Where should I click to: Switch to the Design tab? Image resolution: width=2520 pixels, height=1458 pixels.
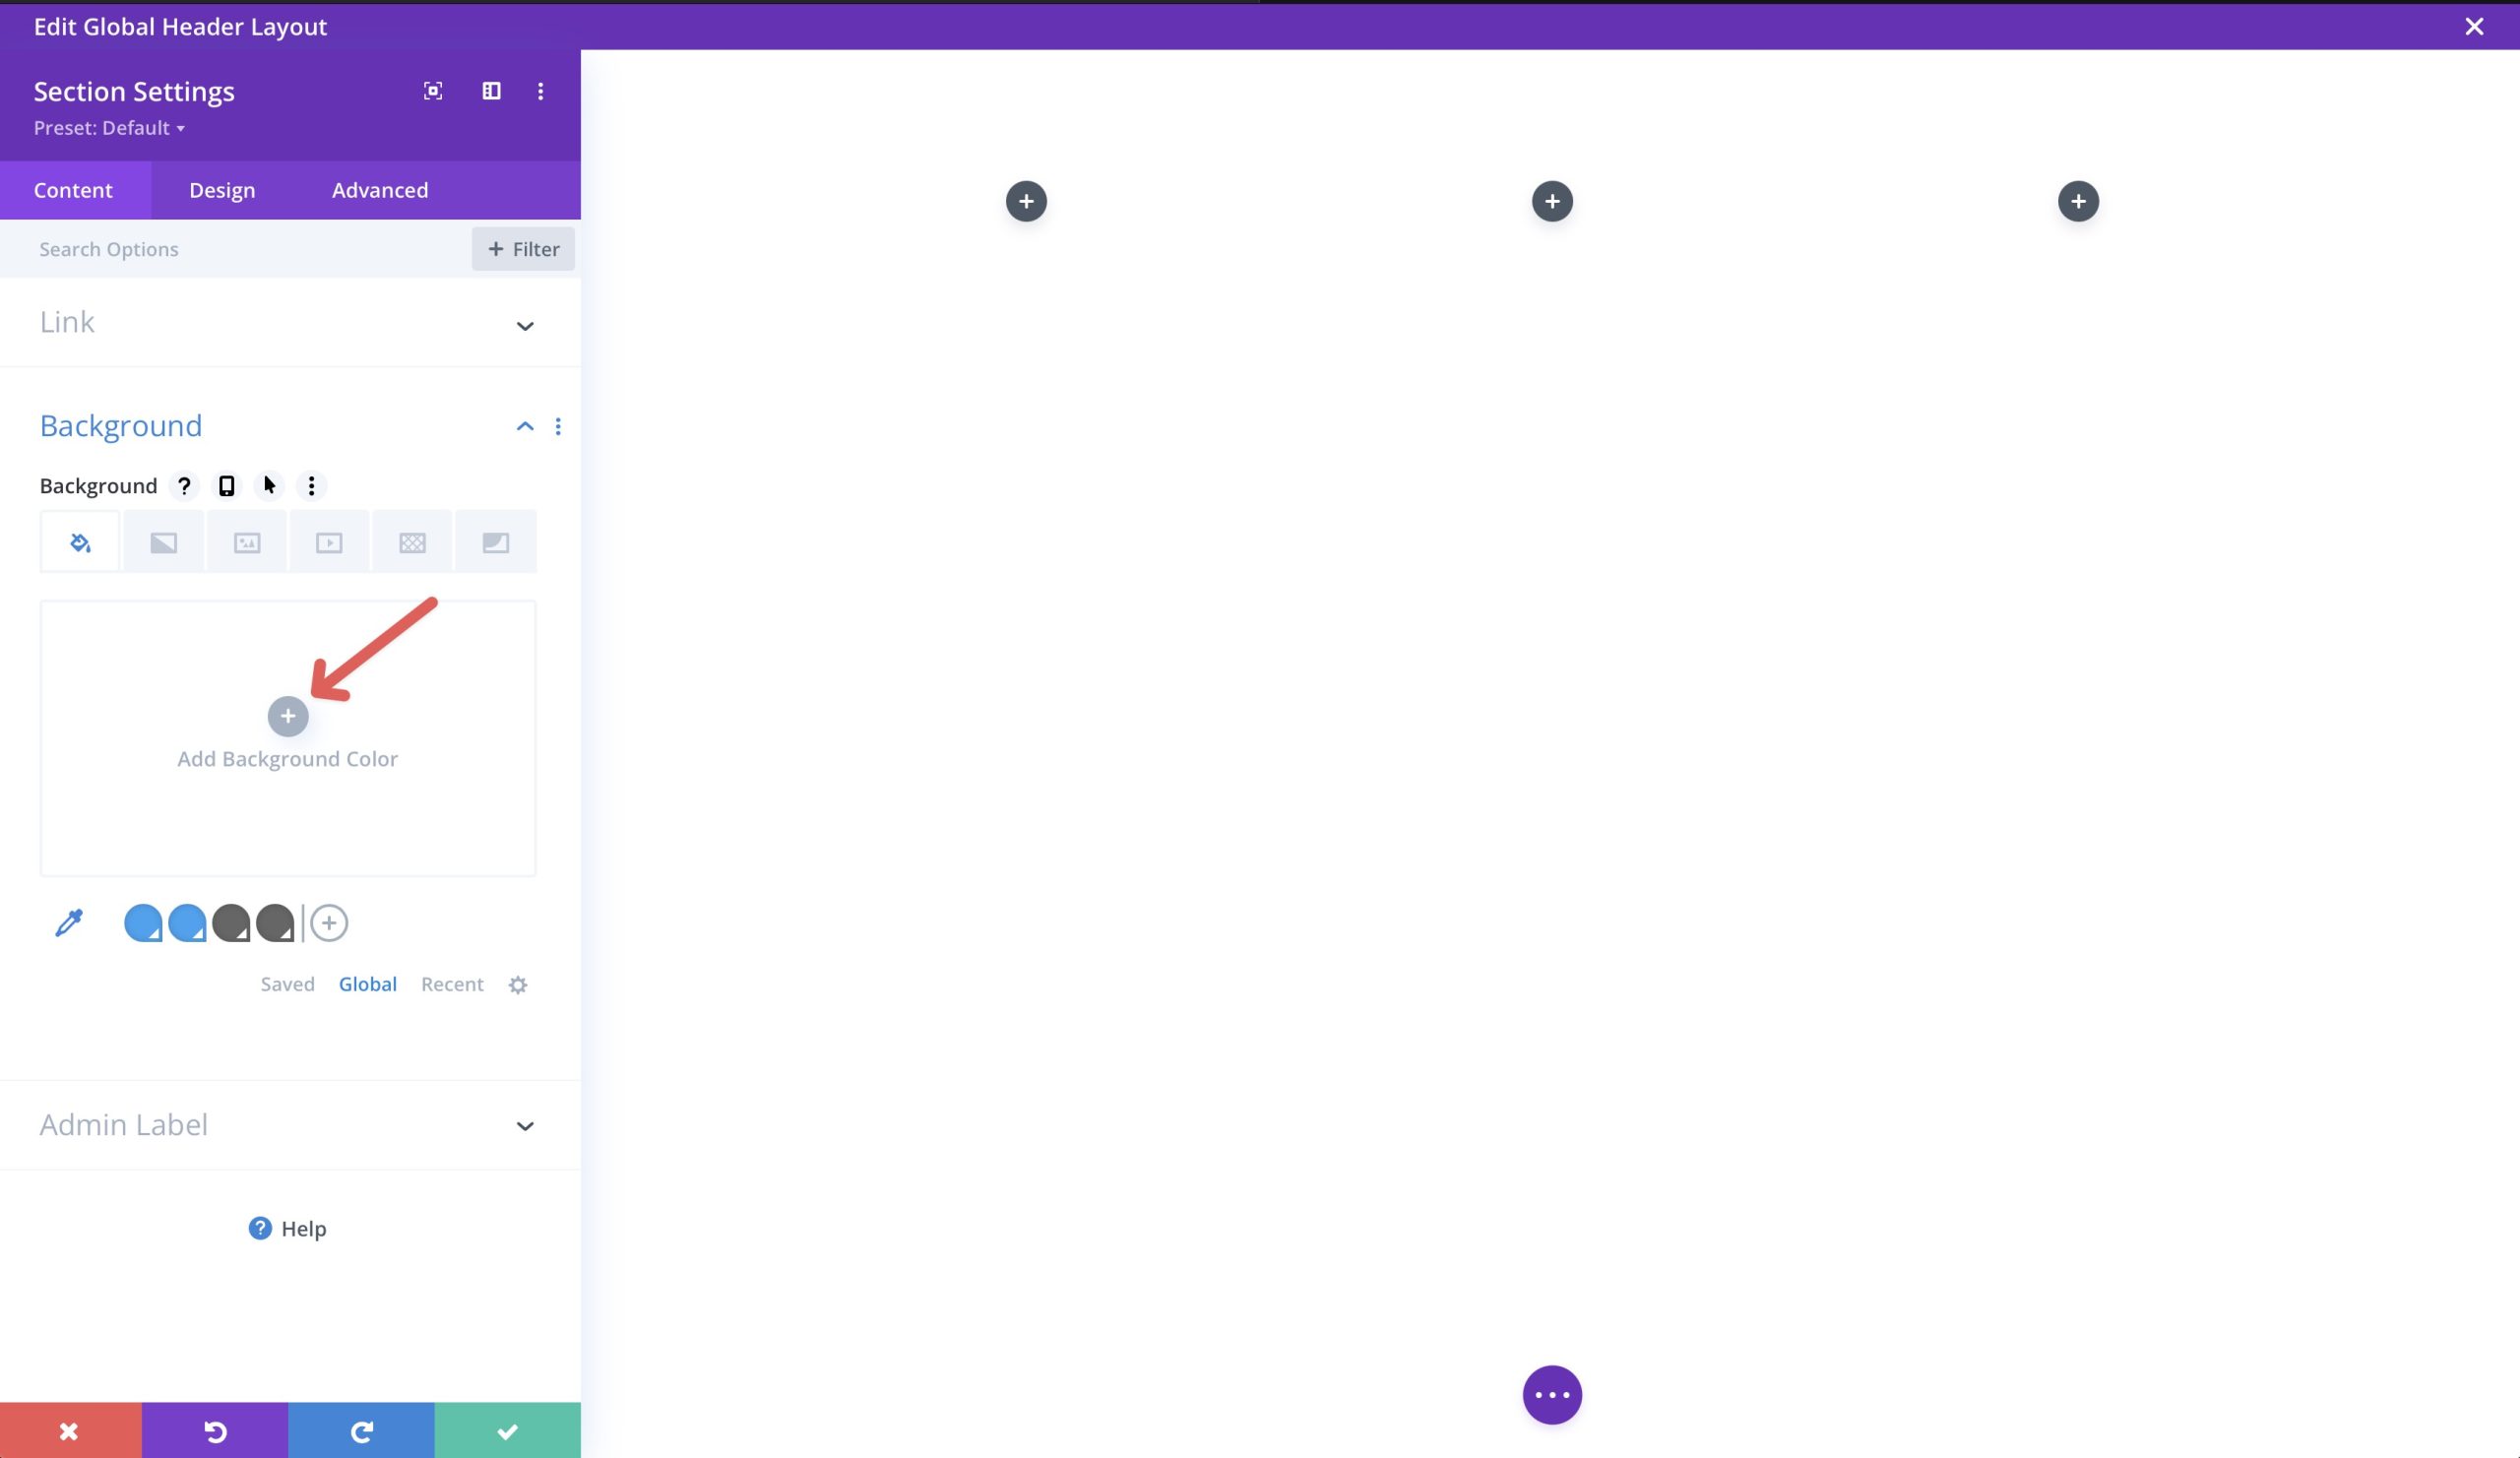[222, 189]
